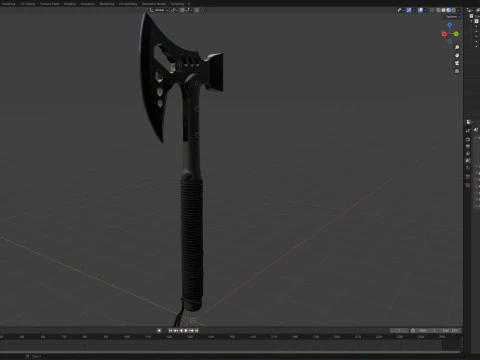This screenshot has width=480, height=360.
Task: Open the UV Editing workspace tab
Action: pyautogui.click(x=27, y=4)
